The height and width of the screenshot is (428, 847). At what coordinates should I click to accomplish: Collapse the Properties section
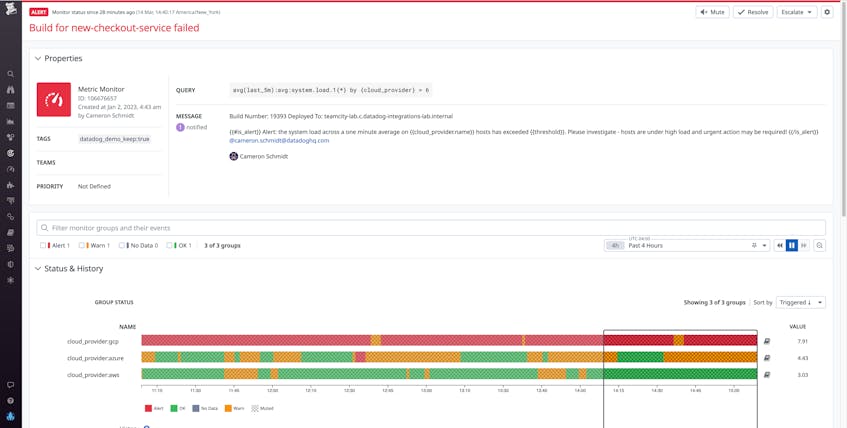tap(38, 58)
